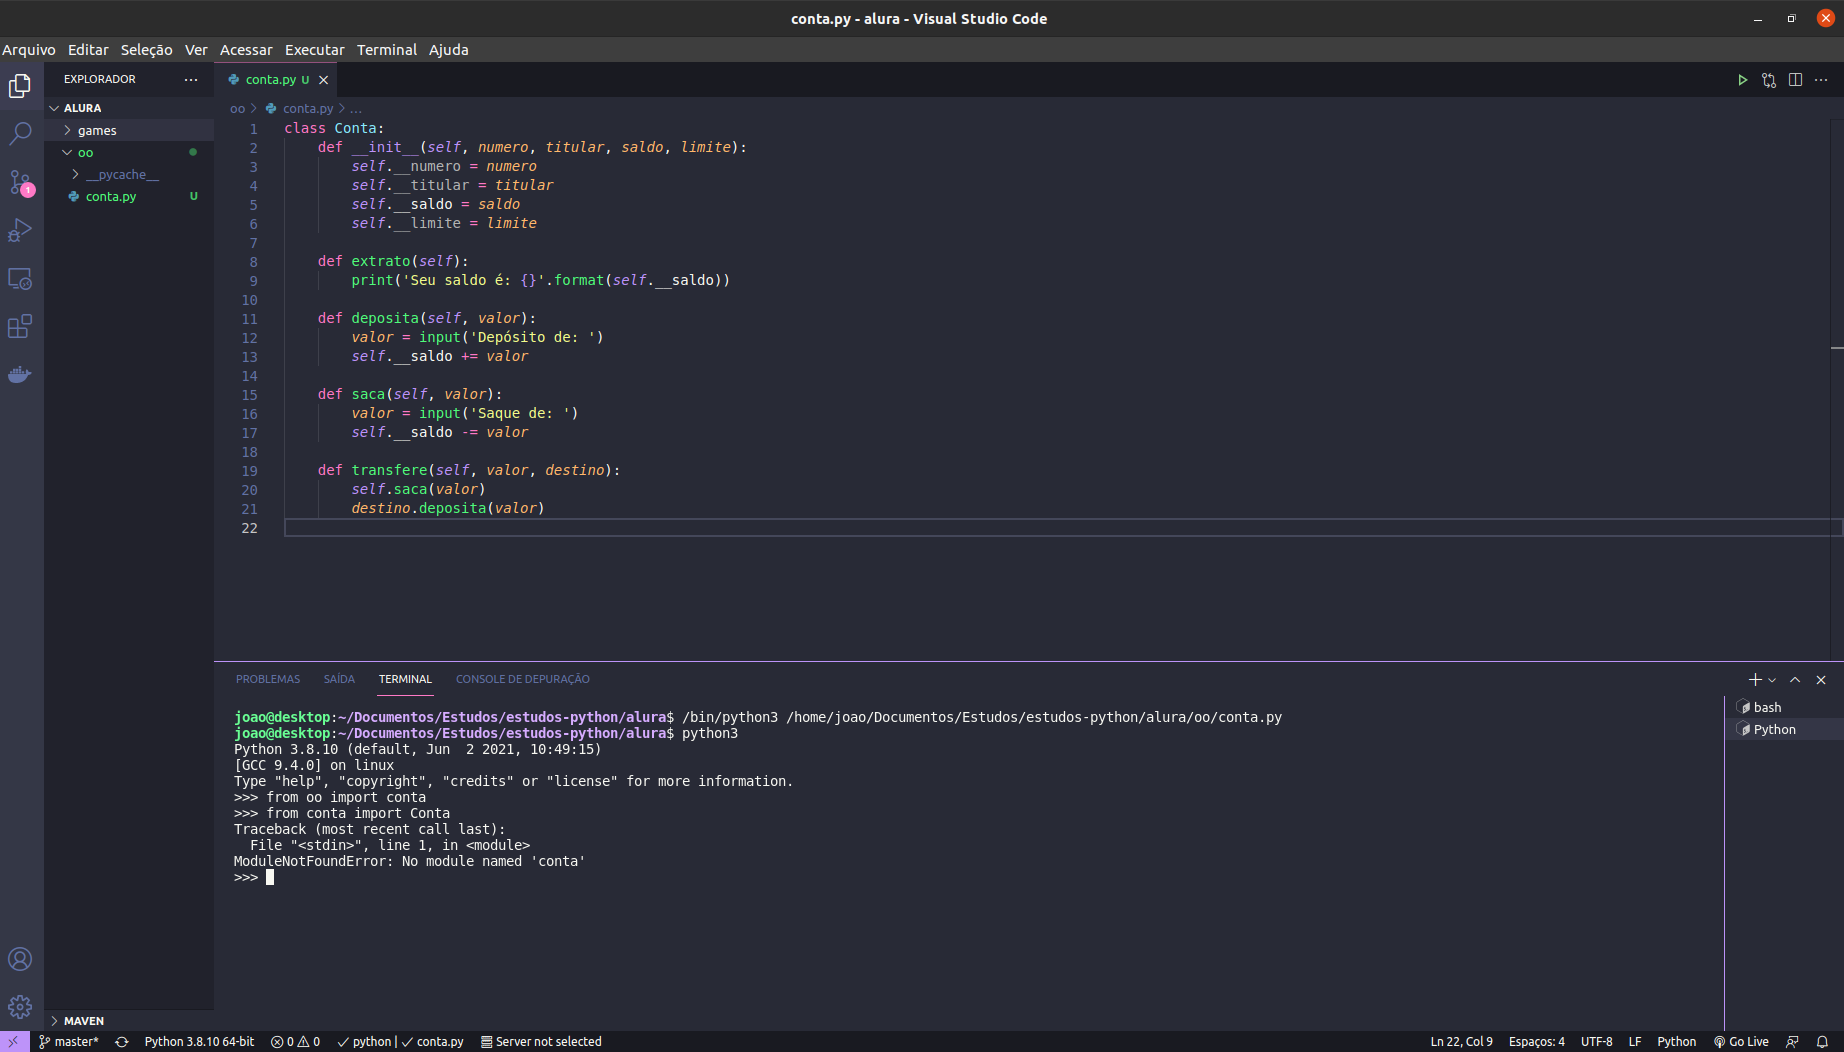Open changes compare icon in editor toolbar
Screen dimensions: 1844x1052
[1769, 80]
